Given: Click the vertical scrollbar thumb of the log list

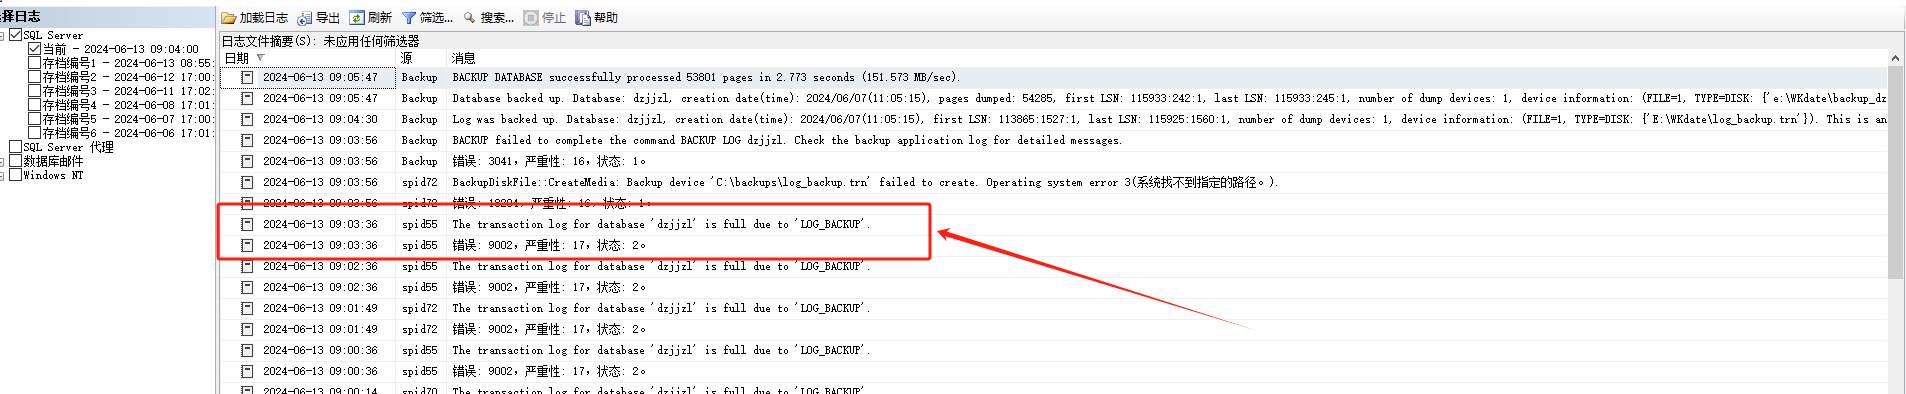Looking at the screenshot, I should coord(1895,173).
